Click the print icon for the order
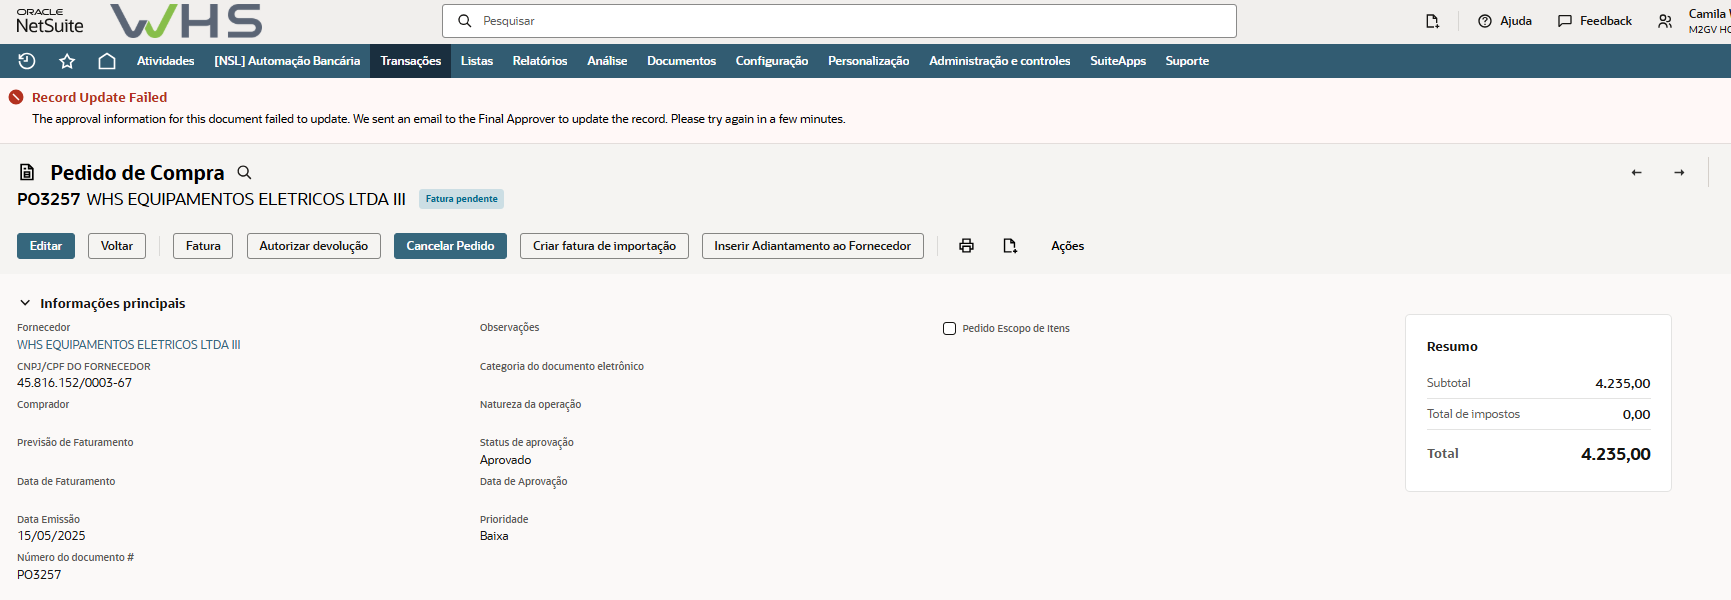The height and width of the screenshot is (600, 1731). (966, 246)
